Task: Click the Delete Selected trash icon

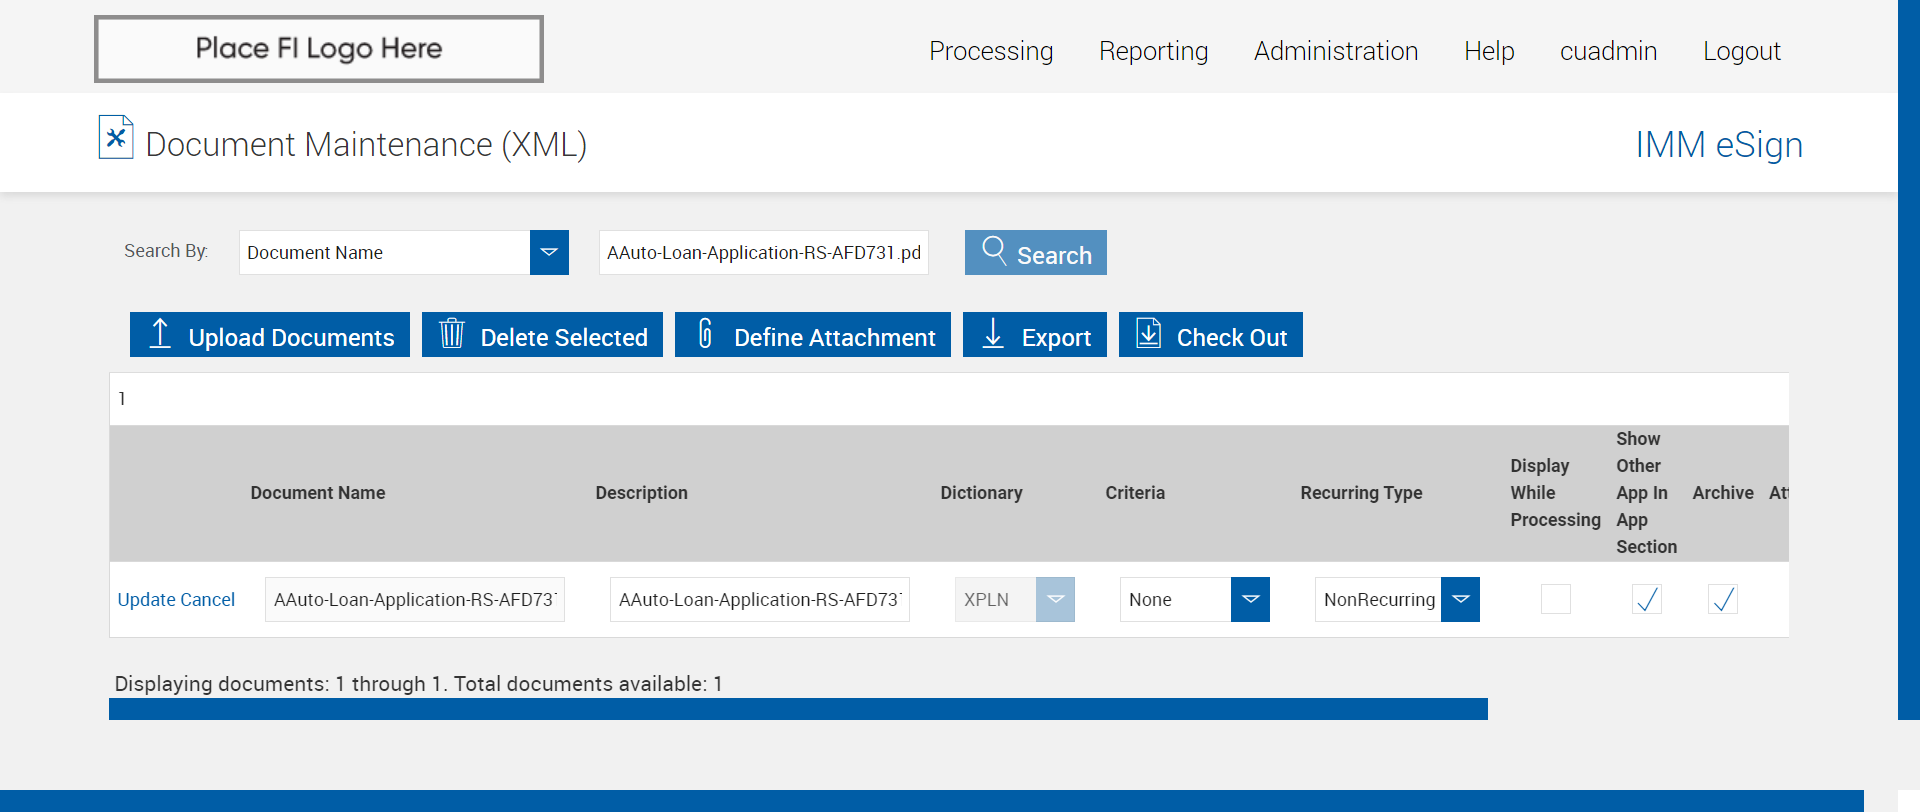Action: (452, 334)
